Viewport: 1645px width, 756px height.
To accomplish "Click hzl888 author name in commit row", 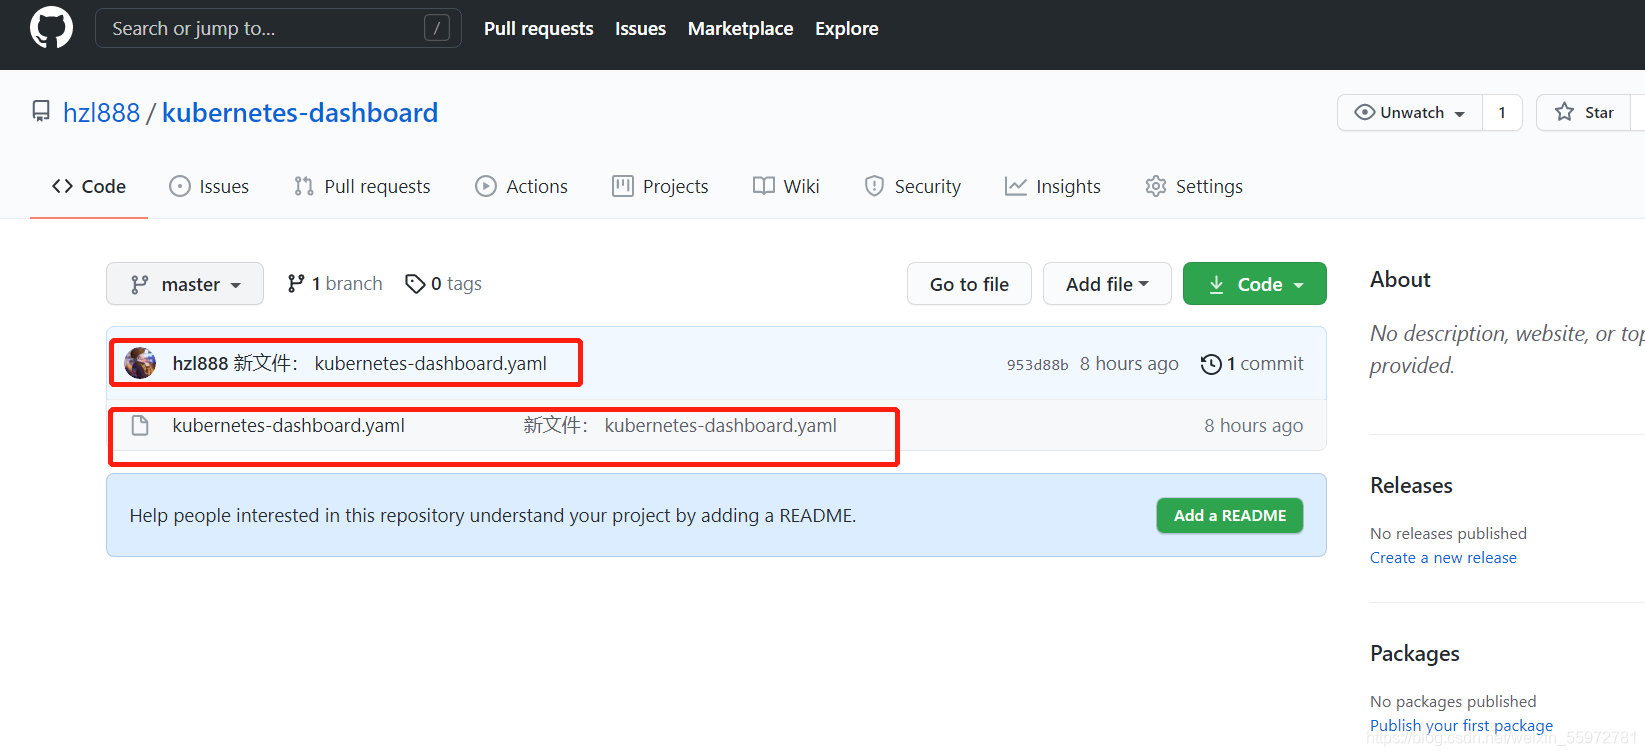I will [200, 363].
